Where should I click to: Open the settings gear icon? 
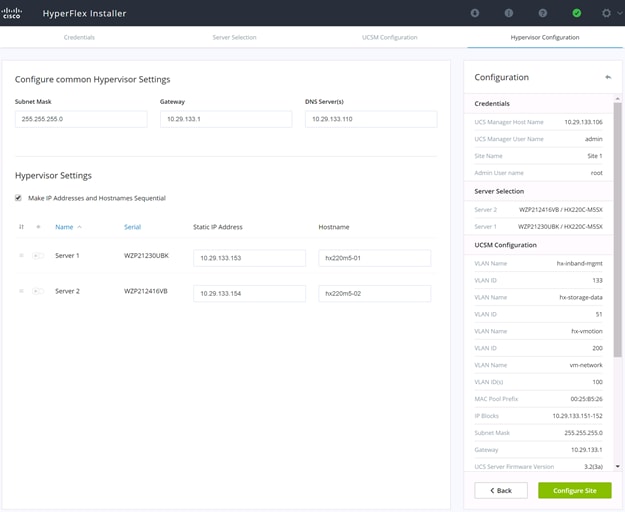pos(606,13)
